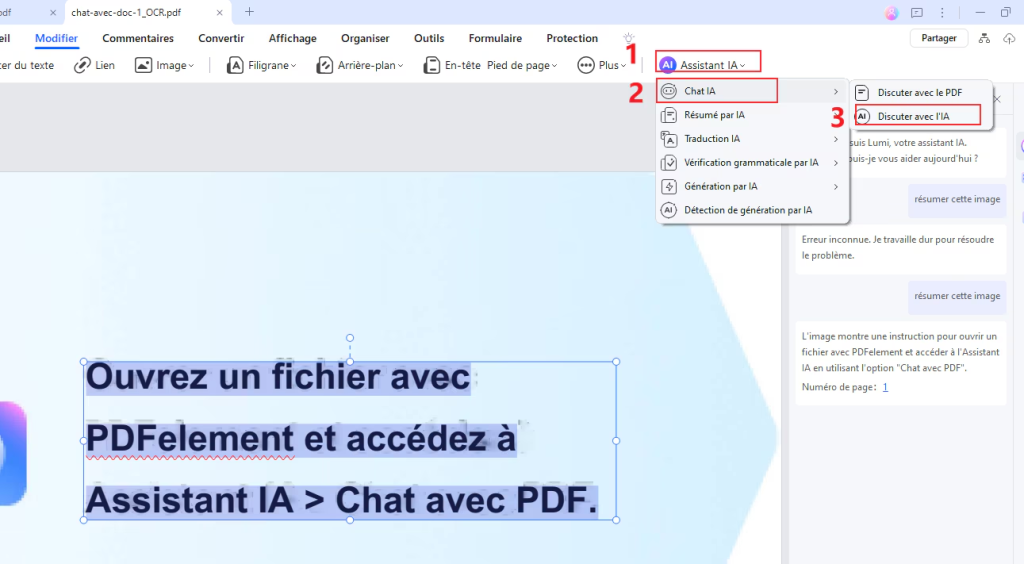Click the user avatar icon
The height and width of the screenshot is (564, 1024).
[x=891, y=12]
